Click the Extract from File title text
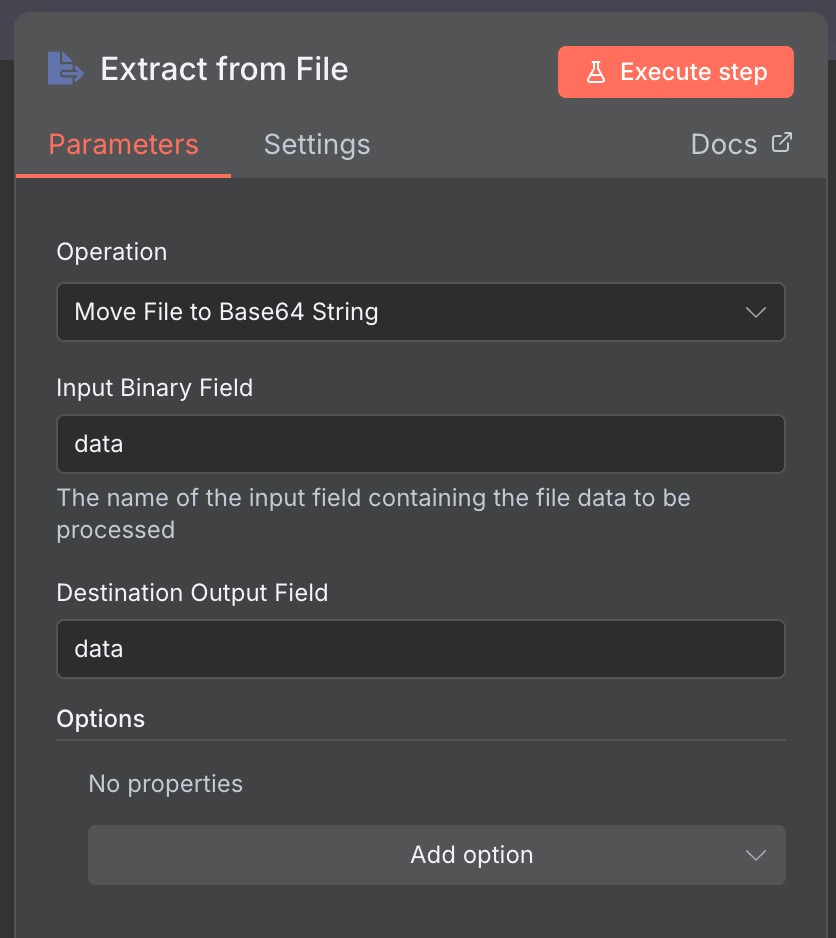 (224, 69)
